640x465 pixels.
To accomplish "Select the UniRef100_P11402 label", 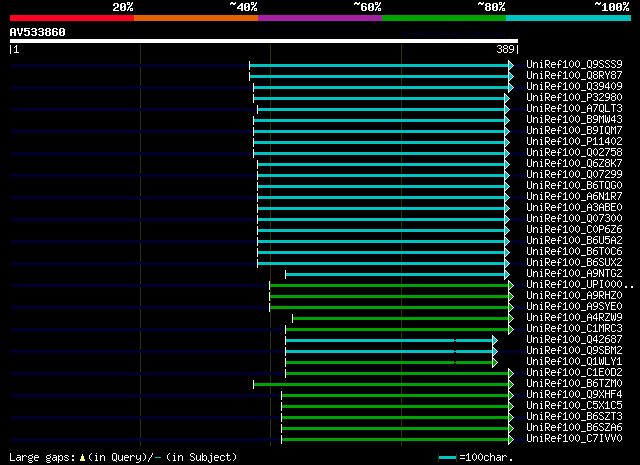I will pyautogui.click(x=574, y=141).
